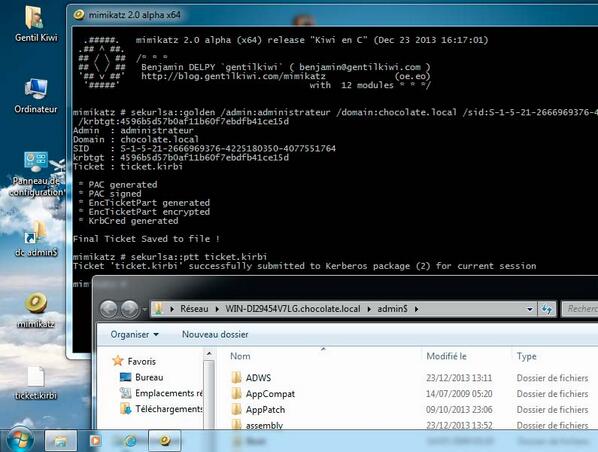The width and height of the screenshot is (598, 452).
Task: Select Emplacements récents in navigation pane
Action: click(x=169, y=393)
